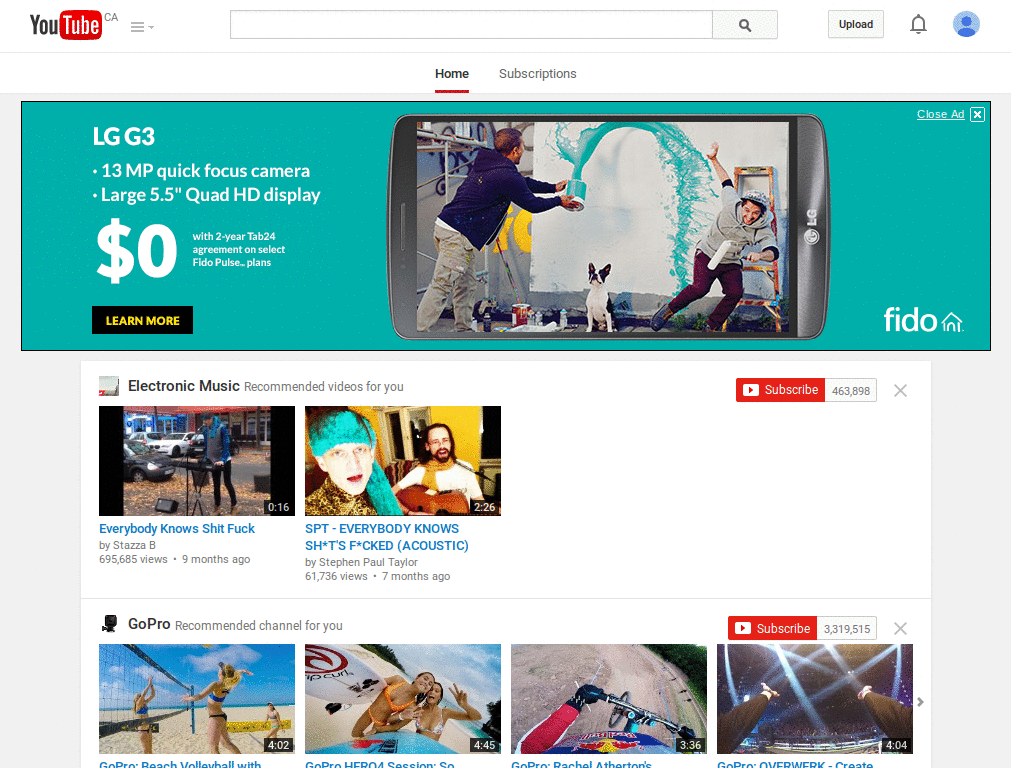1024x768 pixels.
Task: Play the 0:16 street keyboard video thumbnail
Action: [197, 461]
